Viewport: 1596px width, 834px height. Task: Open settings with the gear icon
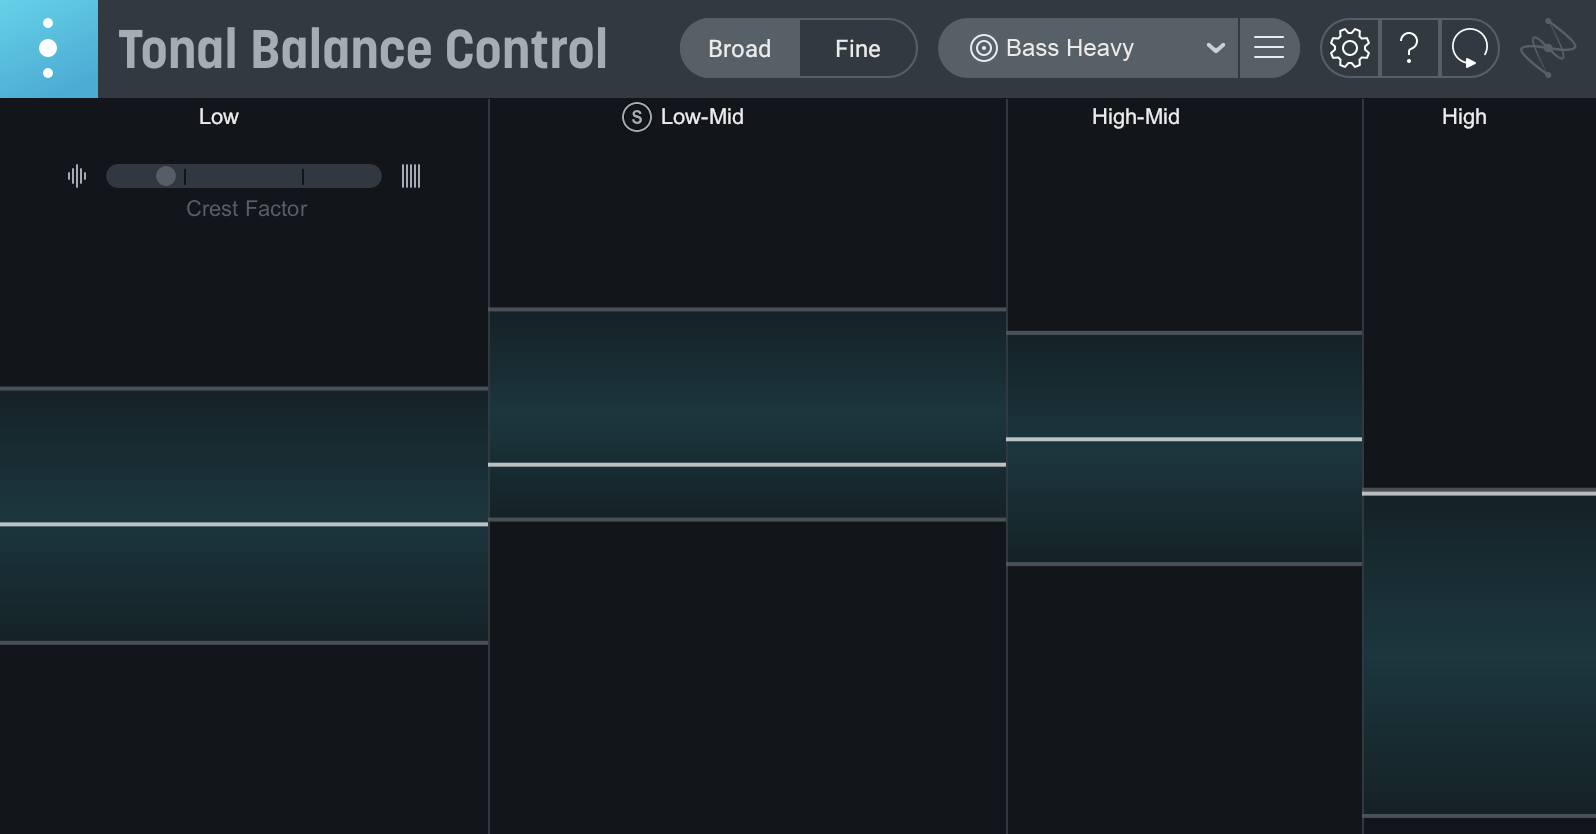[x=1350, y=48]
